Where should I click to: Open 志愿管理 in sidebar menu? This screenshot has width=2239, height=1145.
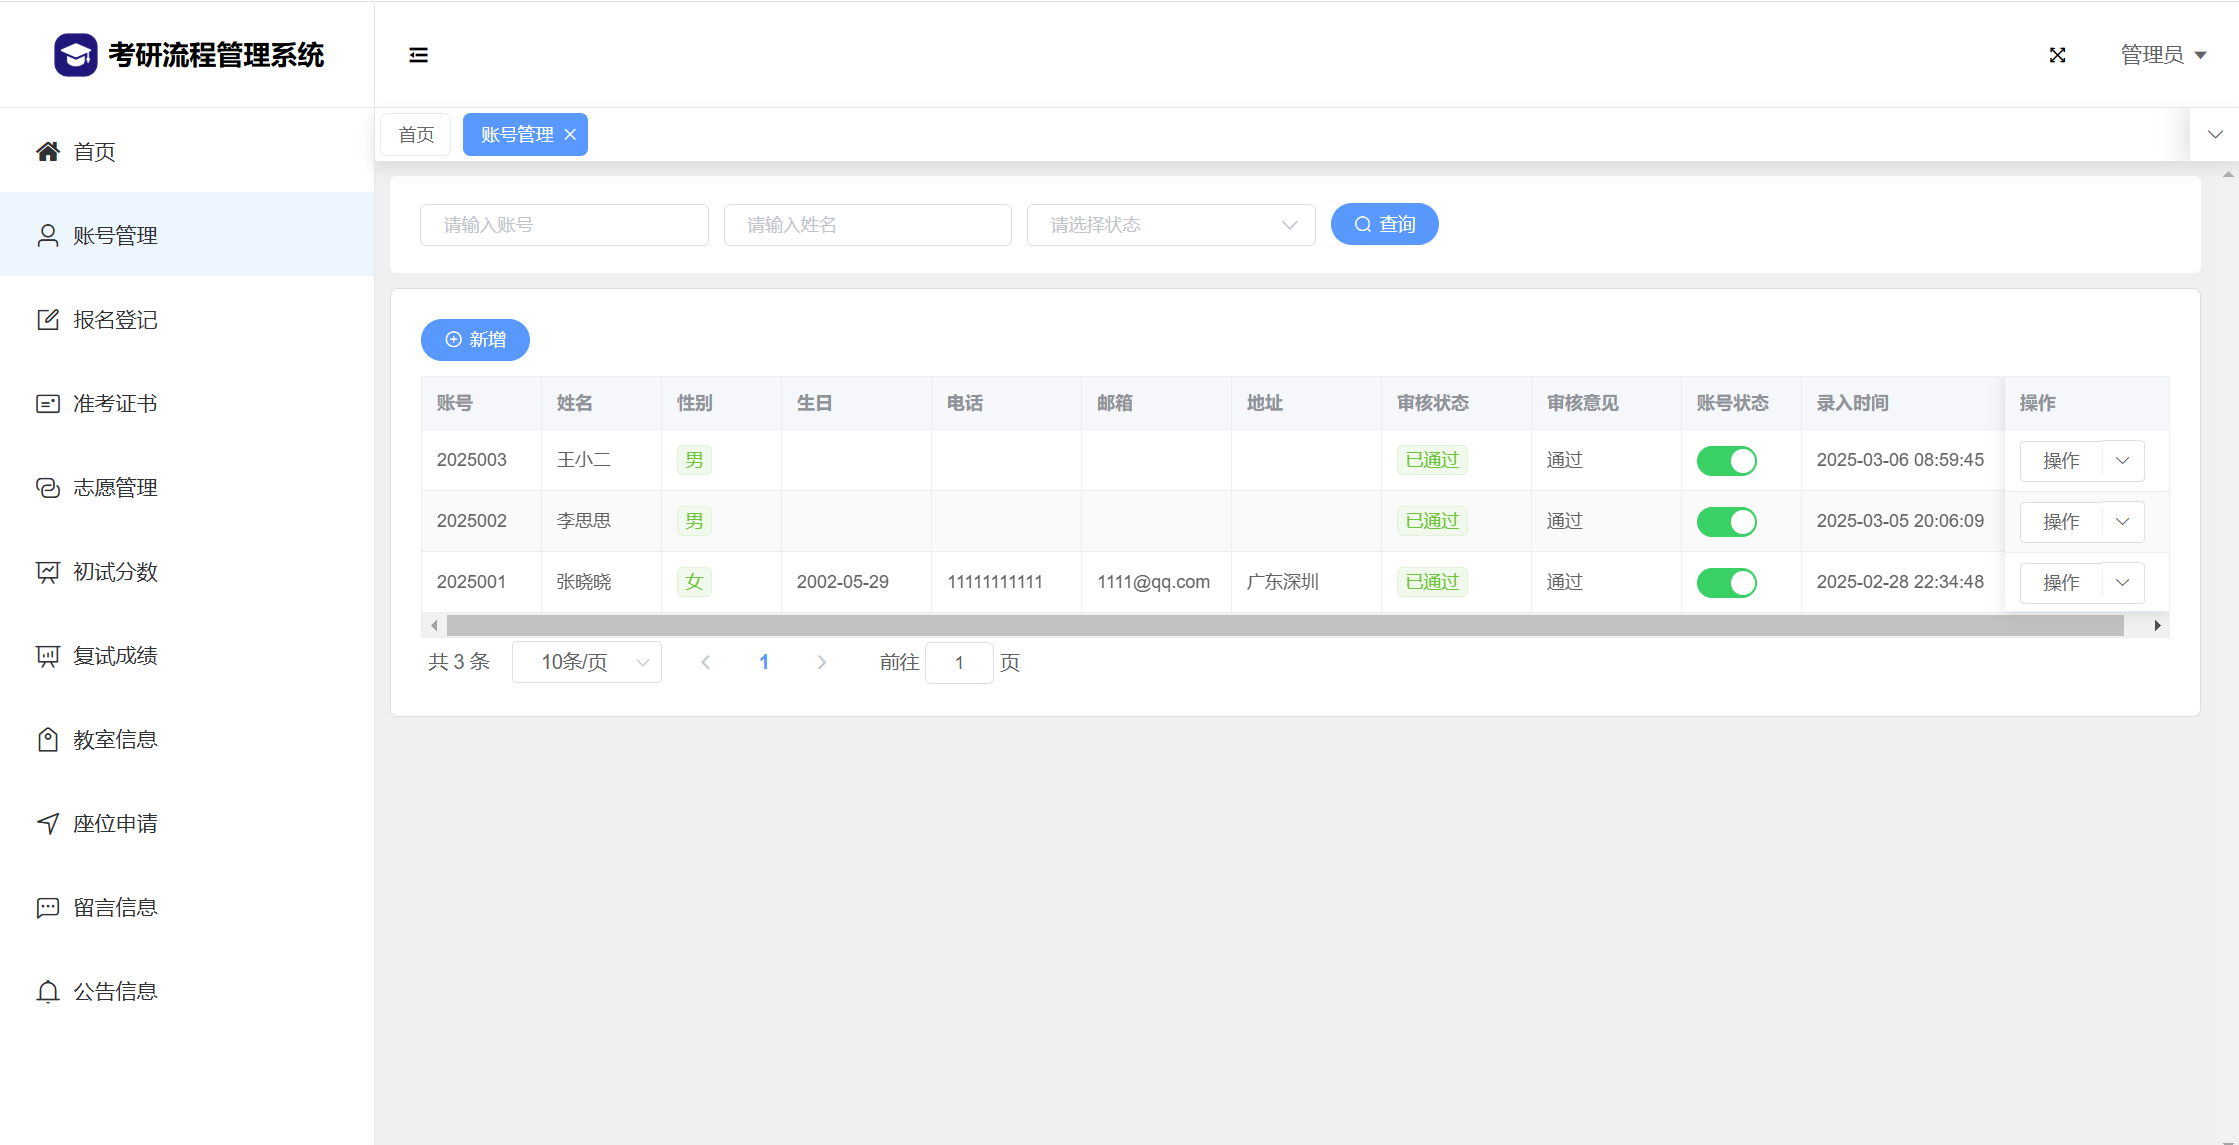[x=115, y=488]
